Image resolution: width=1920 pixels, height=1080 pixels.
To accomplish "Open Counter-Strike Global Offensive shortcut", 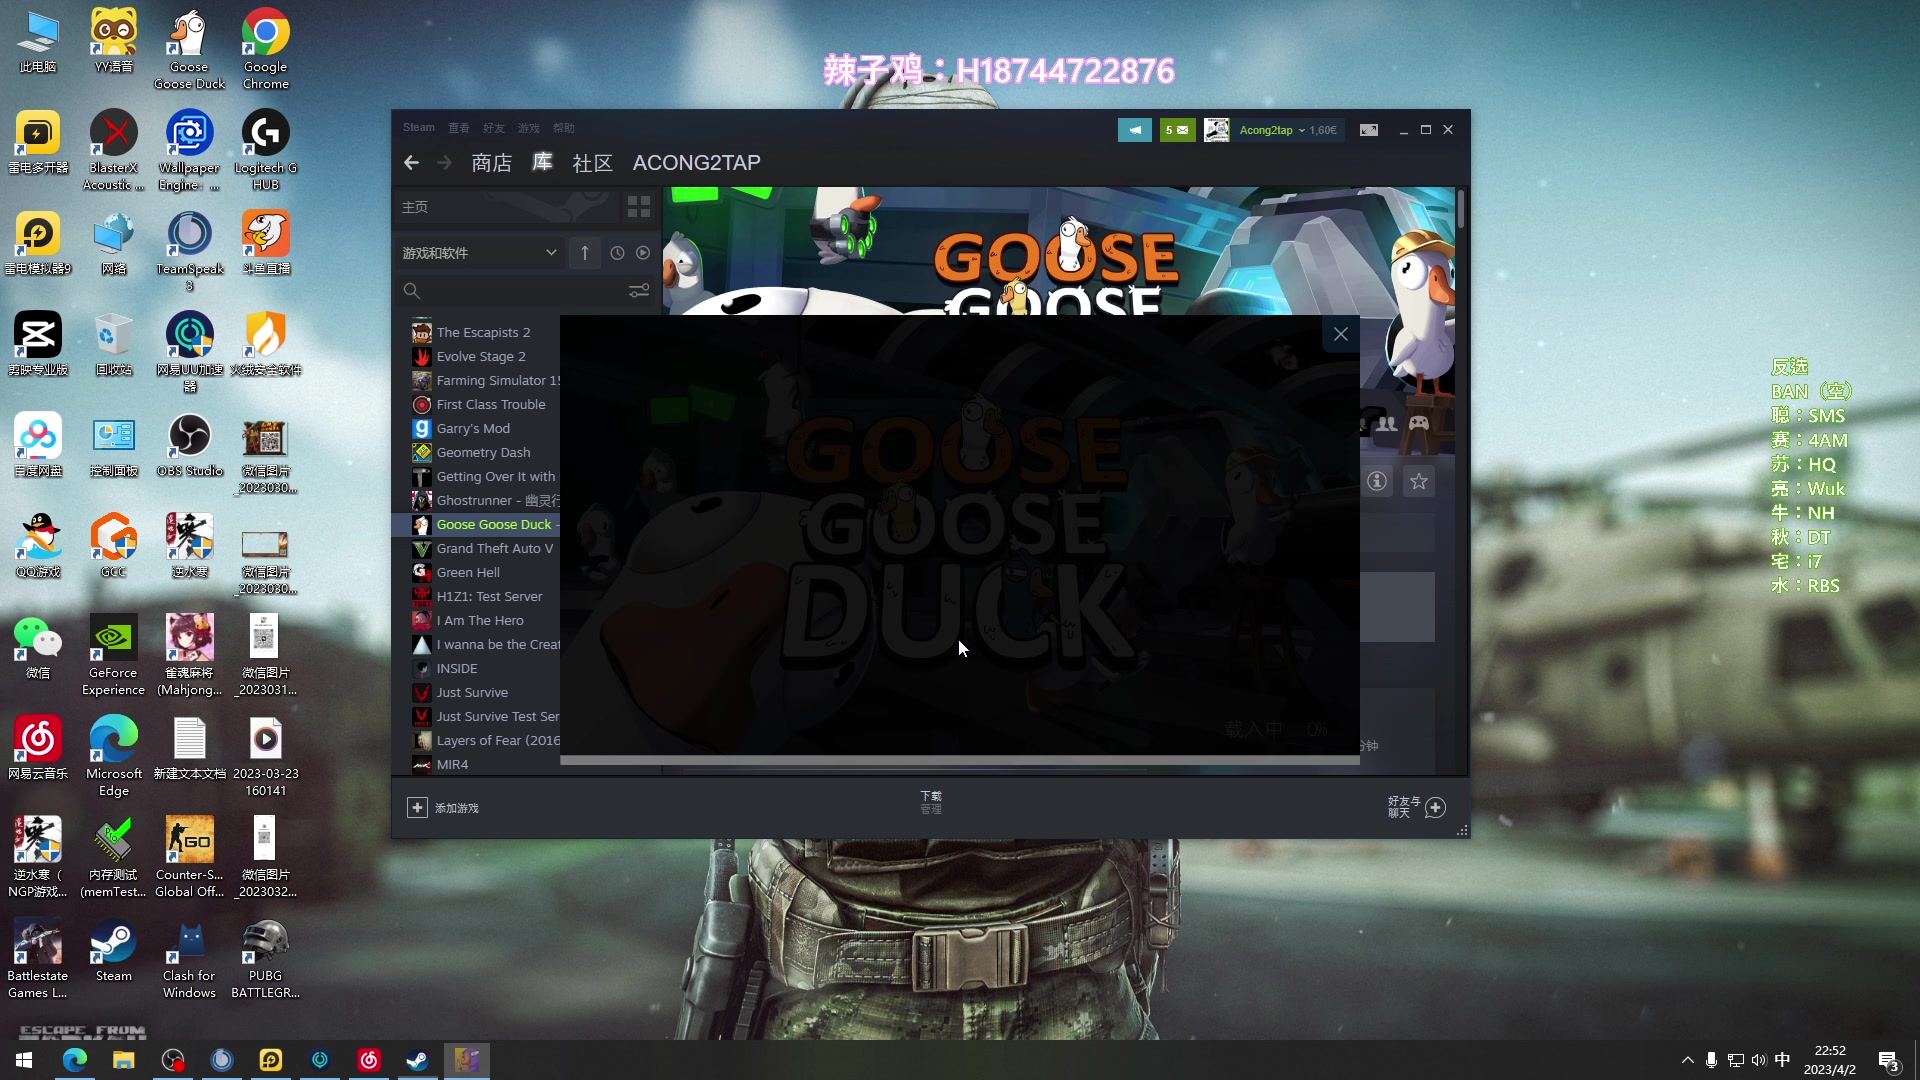I will click(189, 857).
